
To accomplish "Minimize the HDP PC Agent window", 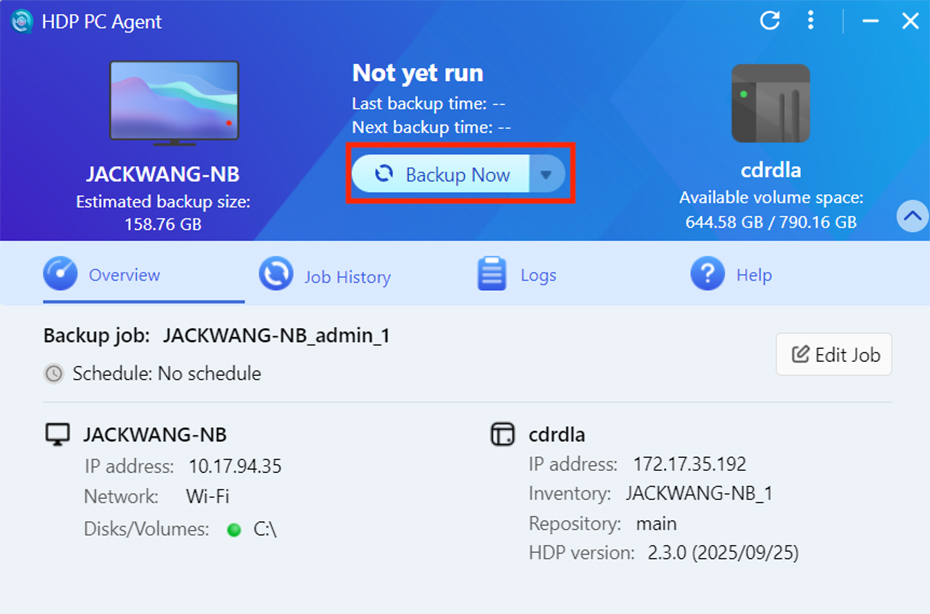I will coord(871,21).
